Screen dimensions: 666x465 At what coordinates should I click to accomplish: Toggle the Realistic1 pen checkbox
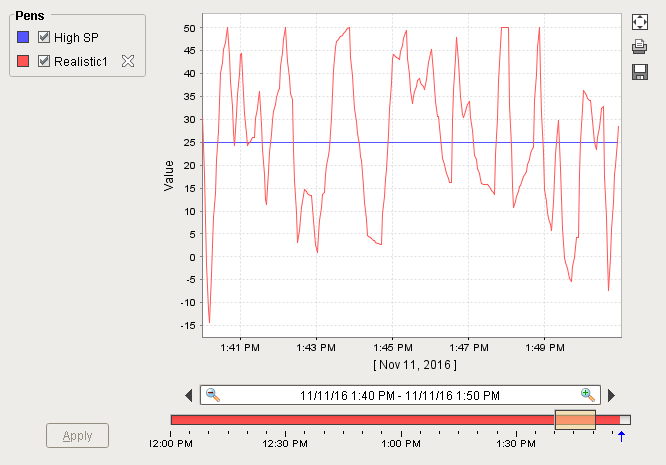tap(44, 62)
